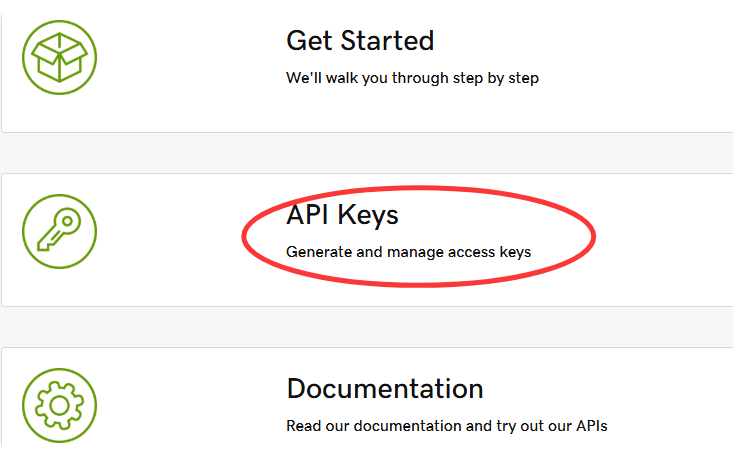Start the step-by-step walkthrough from its description
733x461 pixels.
click(x=412, y=78)
